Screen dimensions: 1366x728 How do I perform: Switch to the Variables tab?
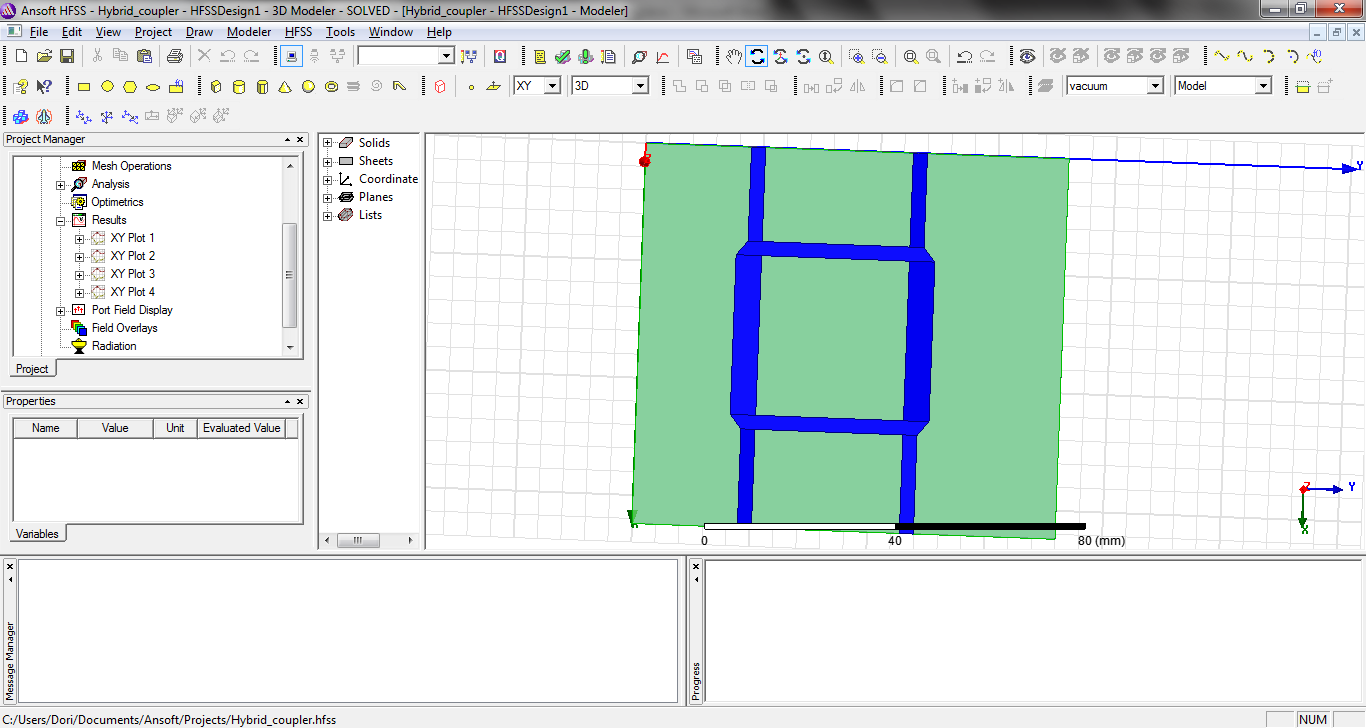(x=37, y=534)
